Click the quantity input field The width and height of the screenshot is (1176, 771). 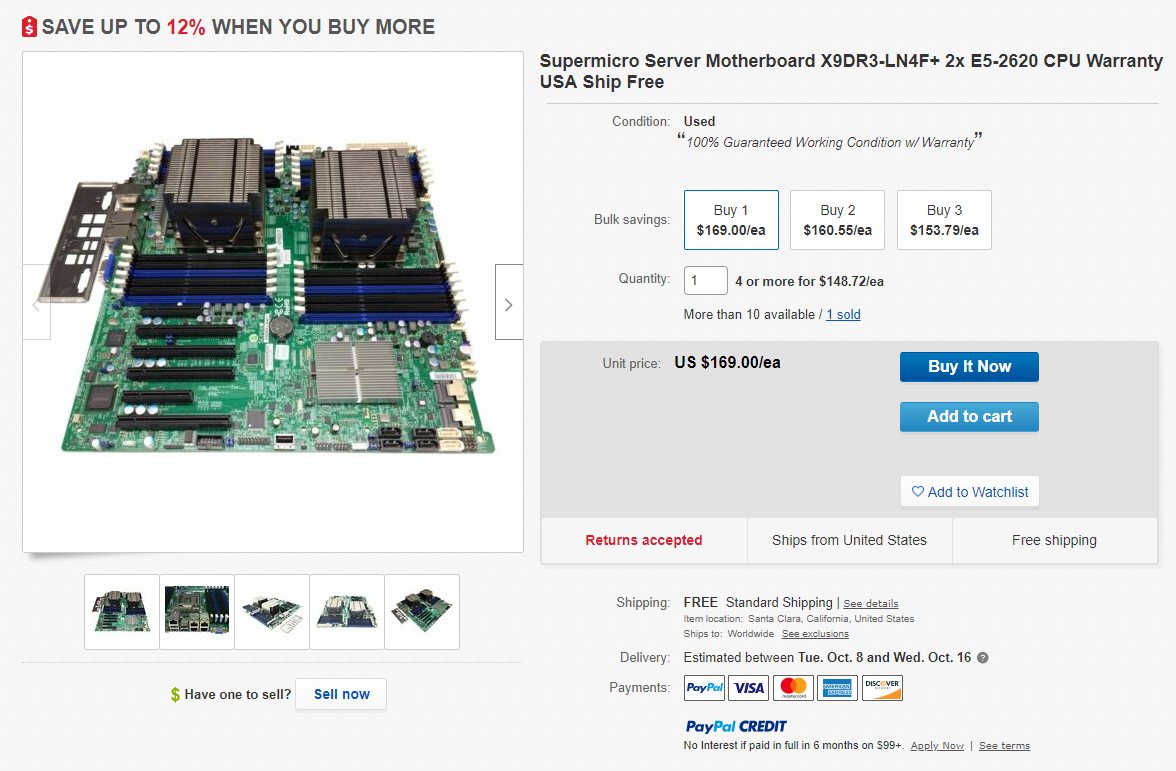pos(705,280)
